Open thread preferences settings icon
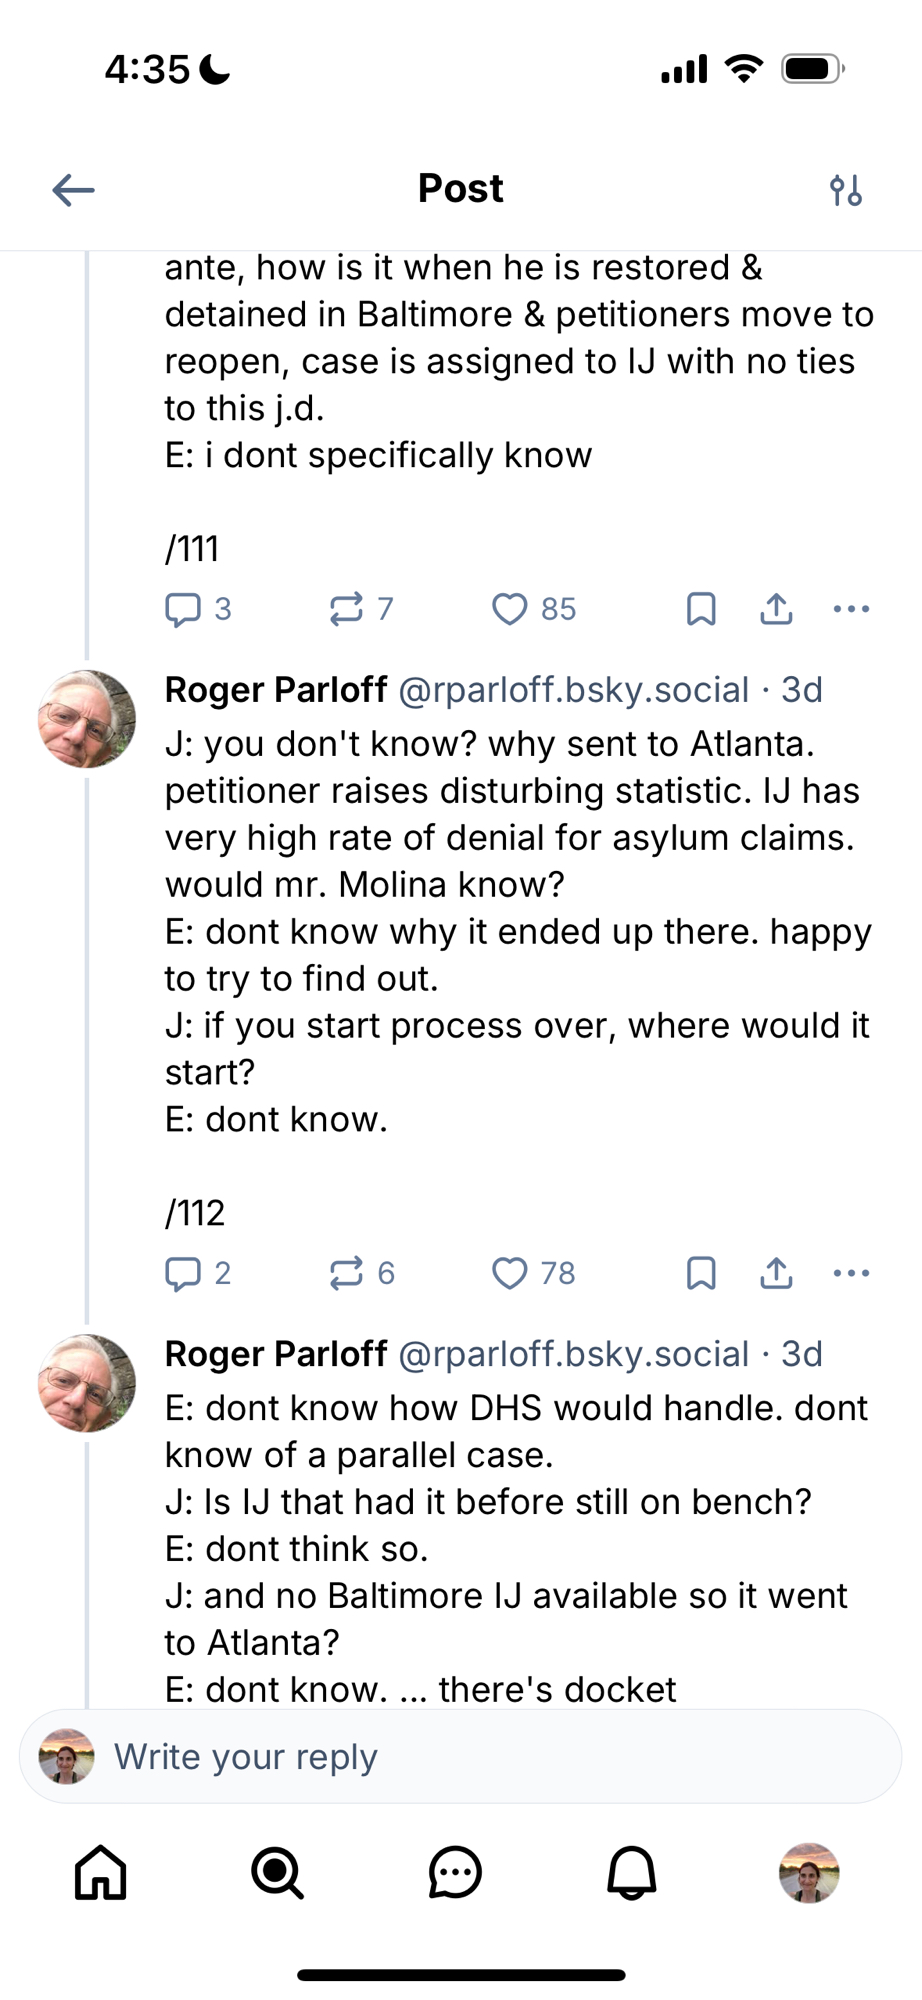The image size is (922, 2000). (846, 190)
